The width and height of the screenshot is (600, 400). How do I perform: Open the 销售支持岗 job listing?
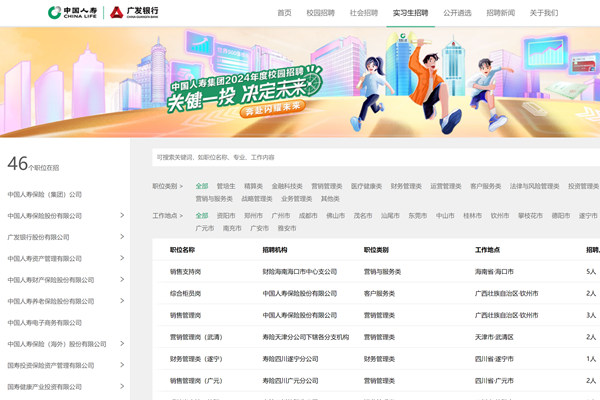point(186,271)
